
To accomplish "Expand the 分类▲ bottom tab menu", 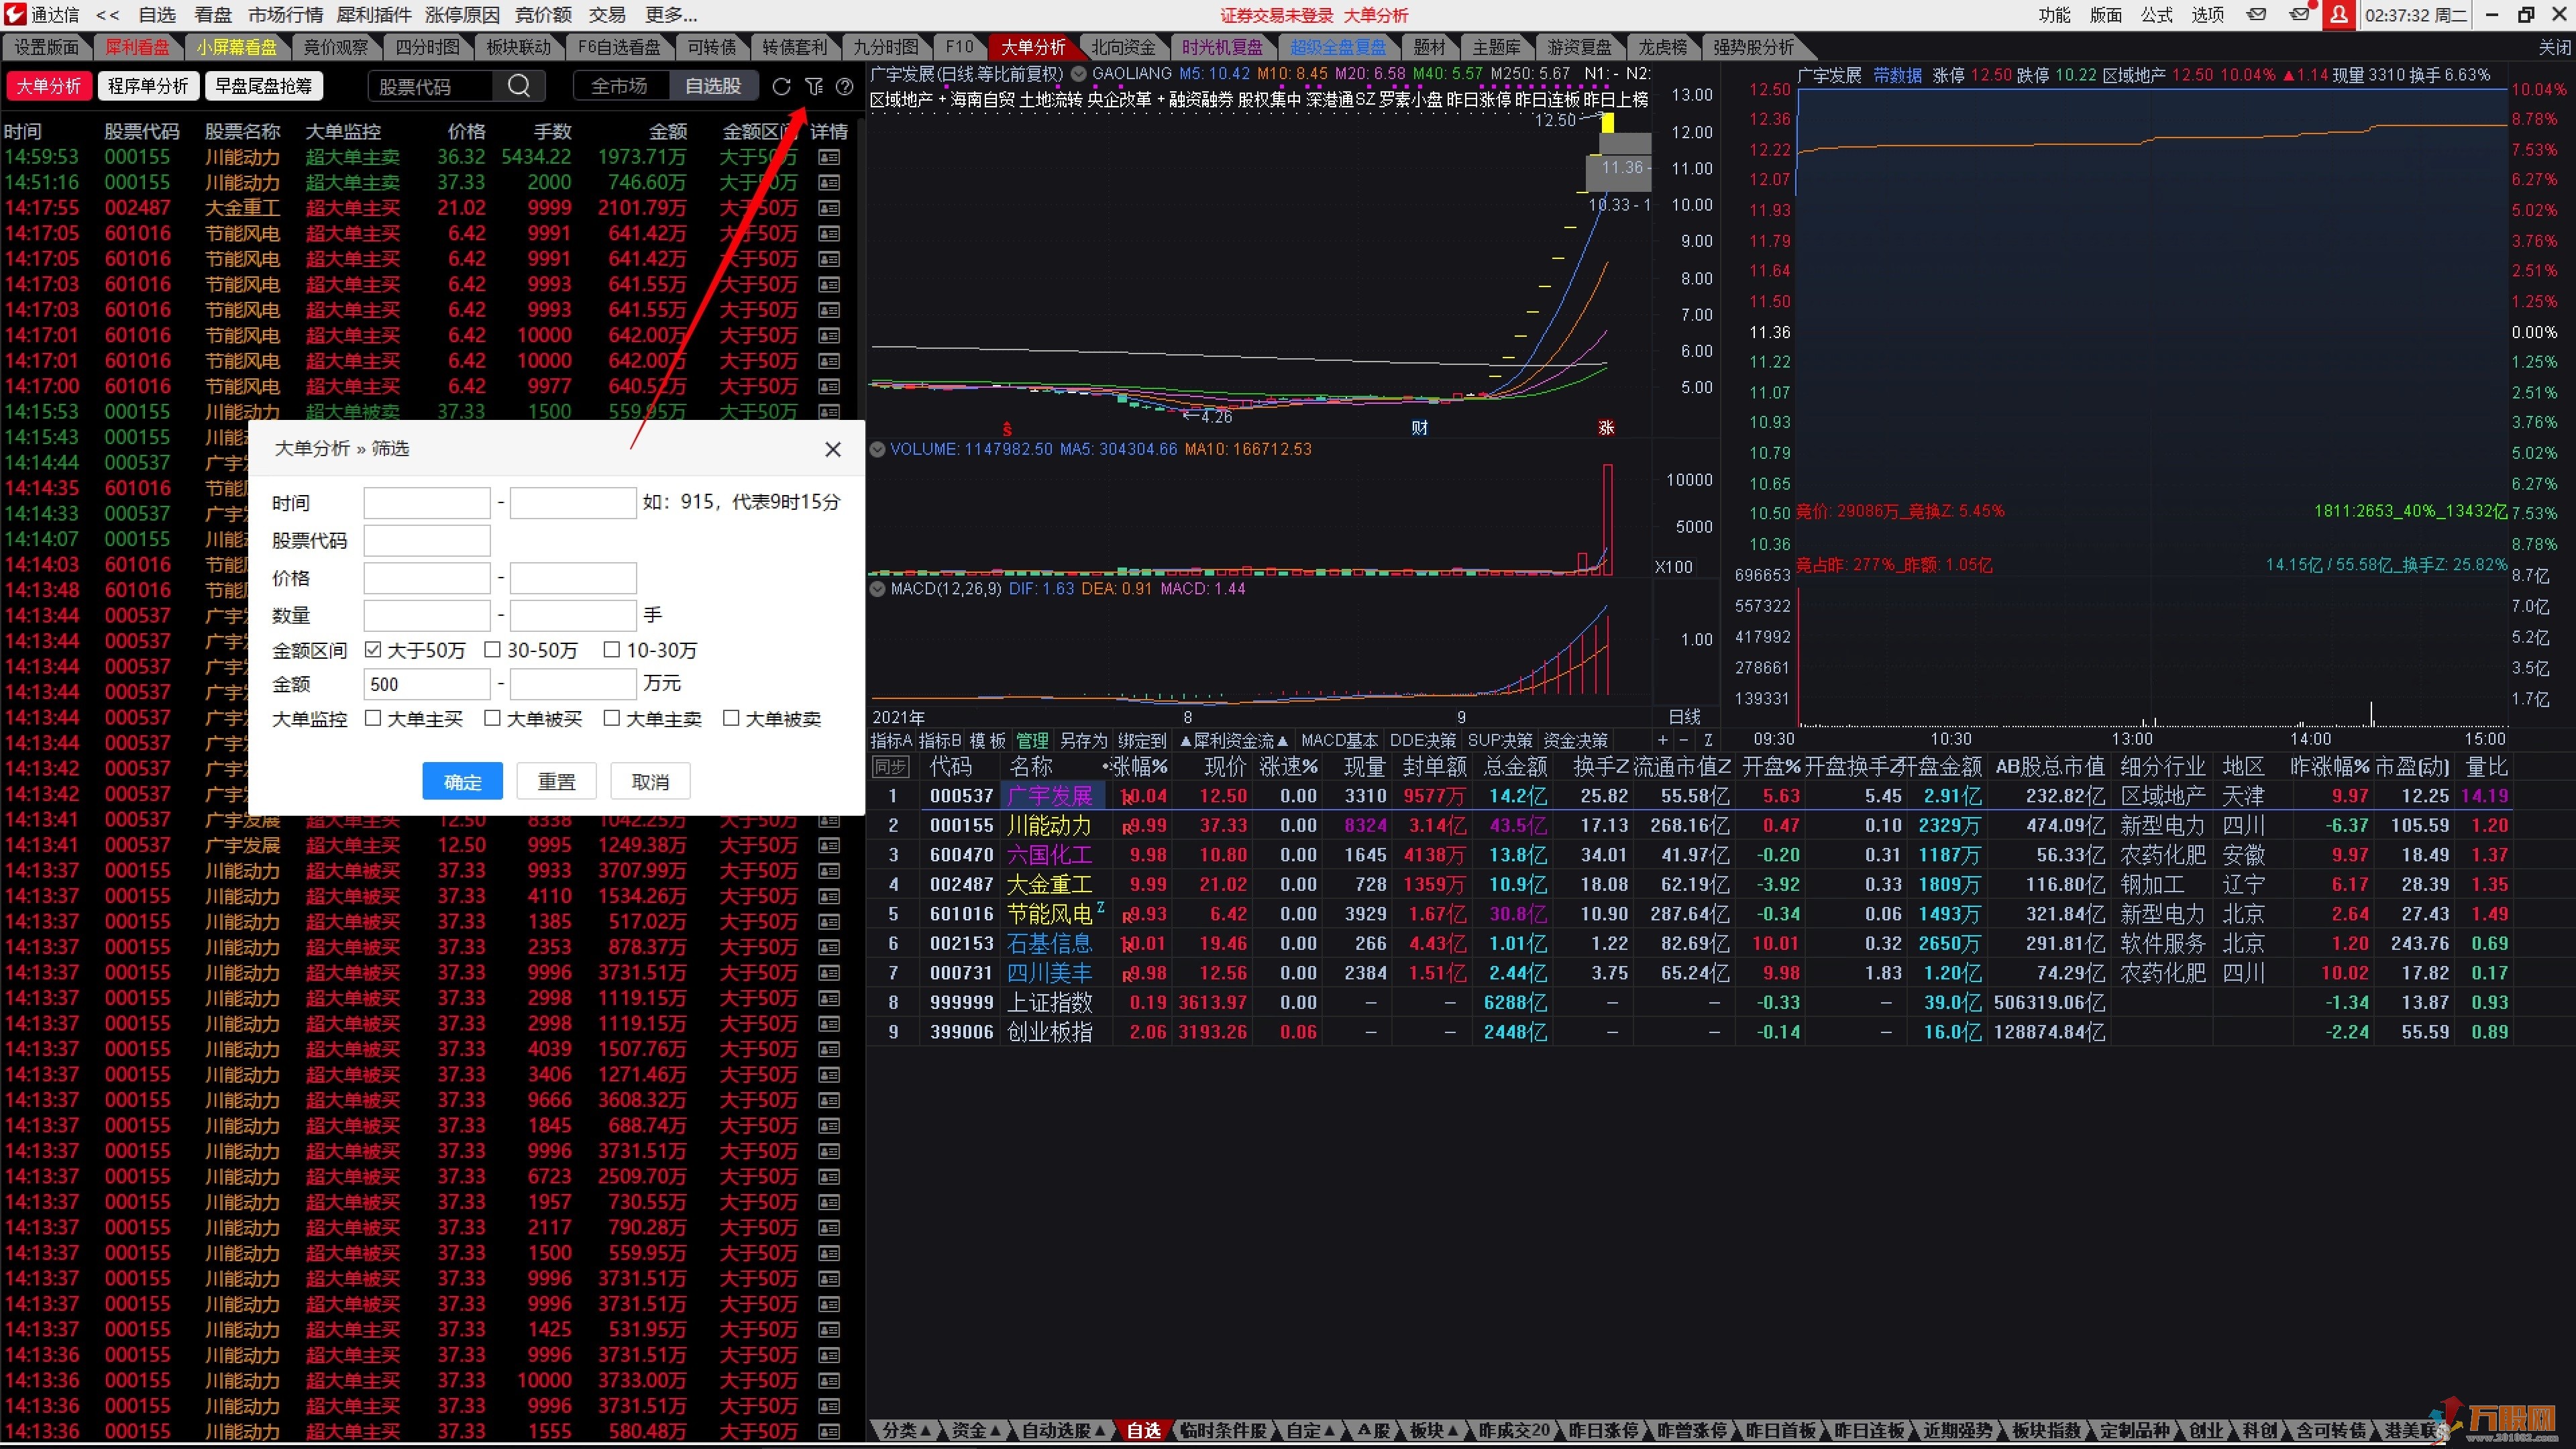I will (x=906, y=1431).
